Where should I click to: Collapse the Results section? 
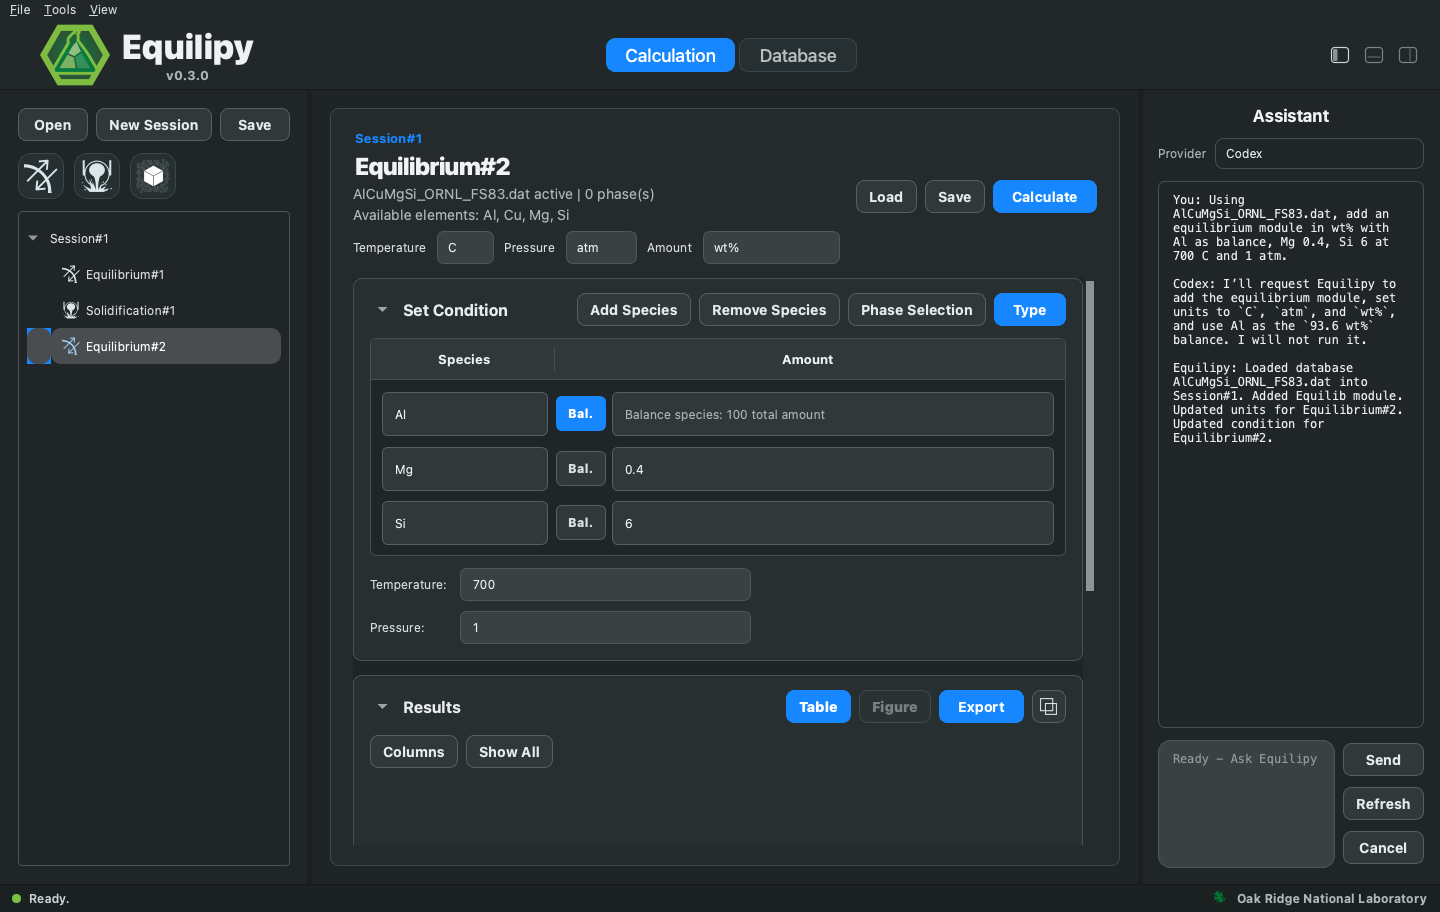[x=382, y=707]
